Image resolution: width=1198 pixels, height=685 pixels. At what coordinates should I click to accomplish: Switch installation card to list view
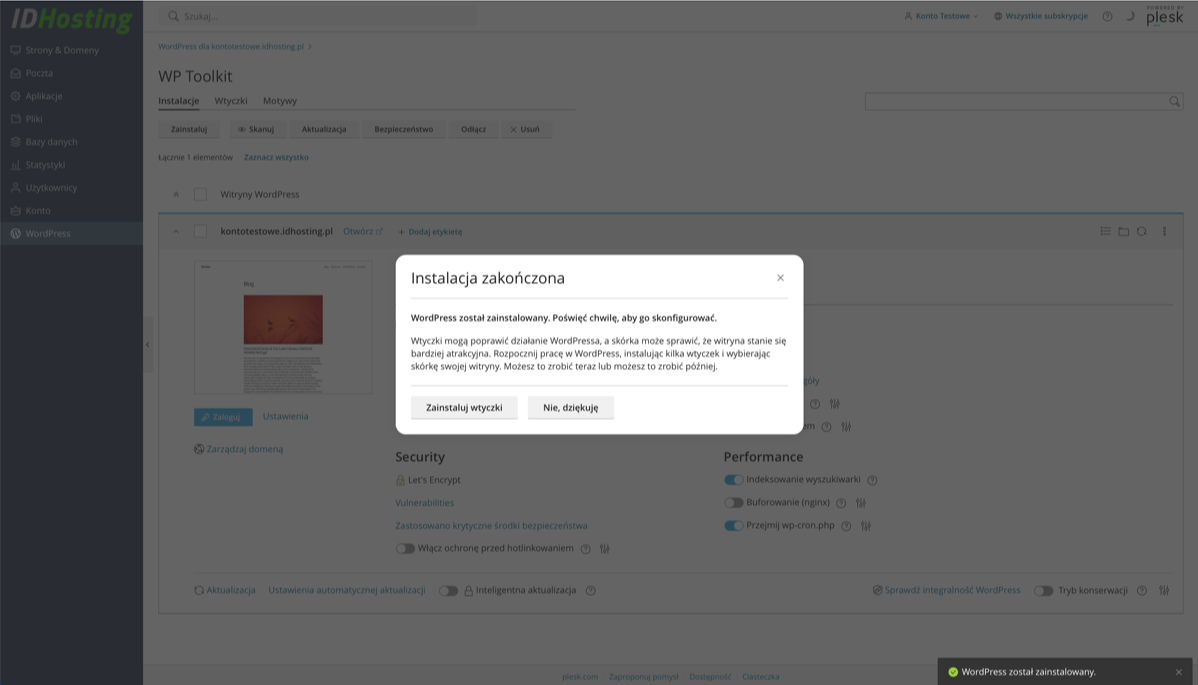[x=1104, y=231]
